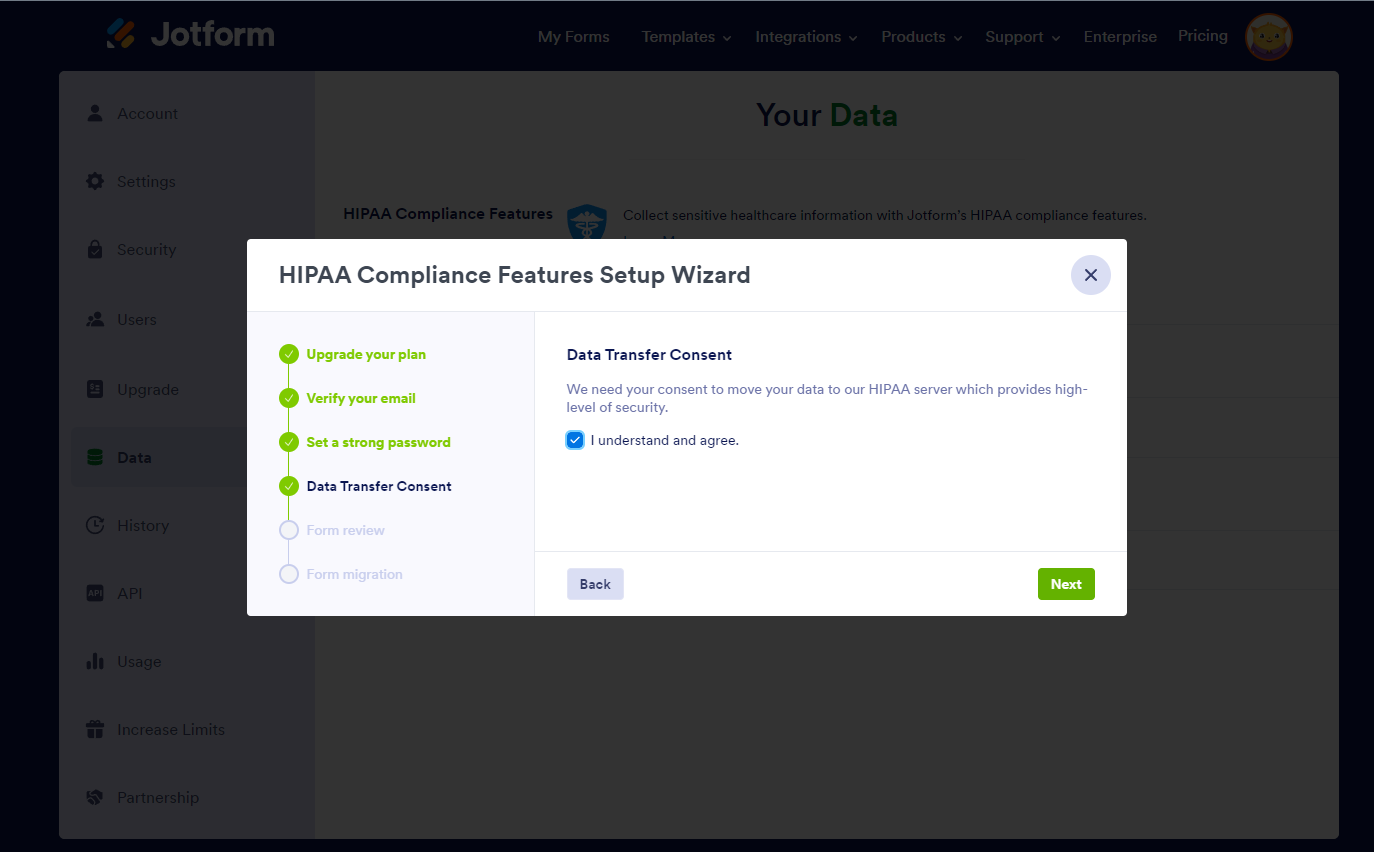Open Security via the lock icon
The width and height of the screenshot is (1374, 852).
click(95, 249)
